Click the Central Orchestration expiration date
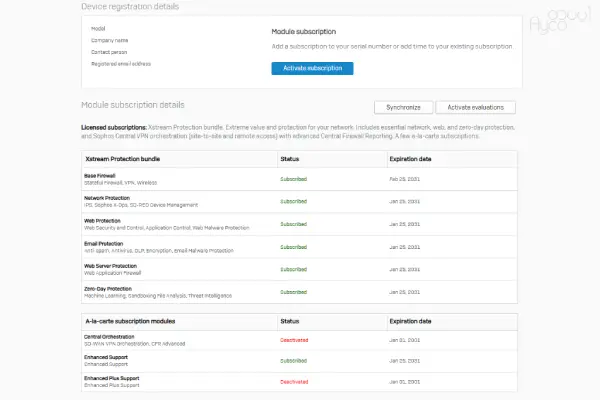 click(404, 340)
